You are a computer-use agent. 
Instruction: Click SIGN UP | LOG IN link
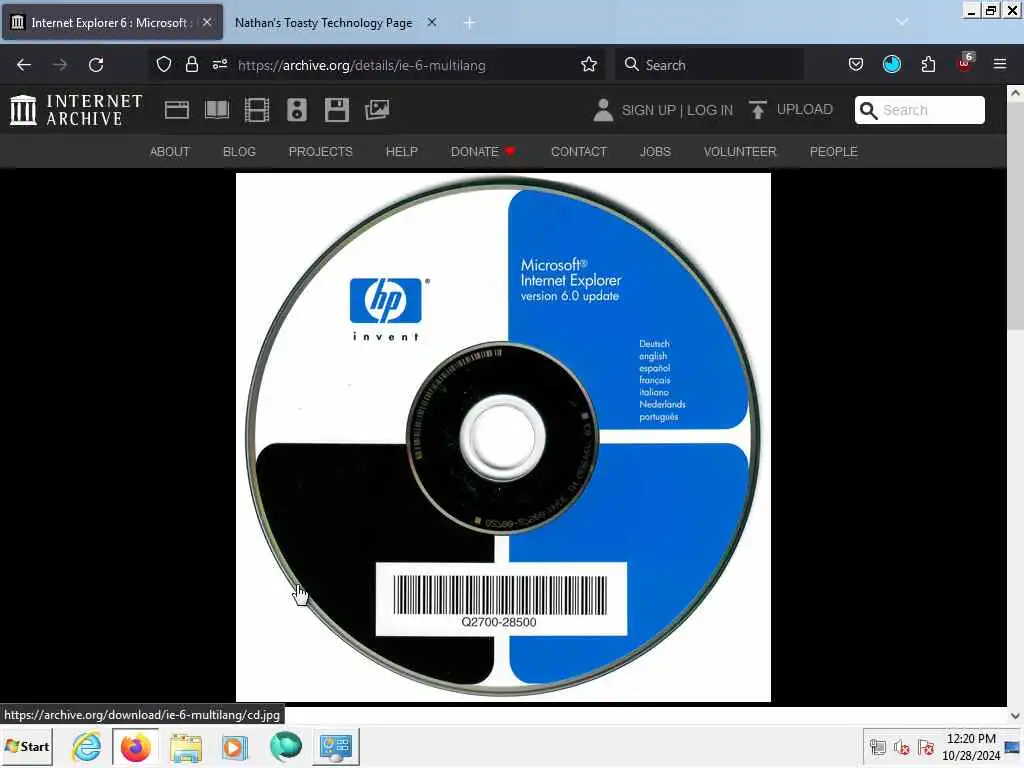point(677,110)
